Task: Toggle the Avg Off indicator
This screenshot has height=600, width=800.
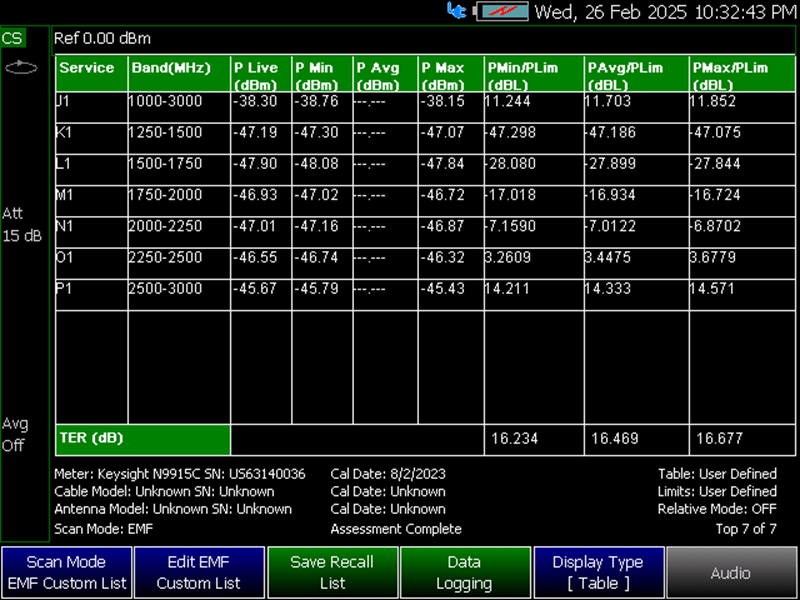Action: click(14, 435)
